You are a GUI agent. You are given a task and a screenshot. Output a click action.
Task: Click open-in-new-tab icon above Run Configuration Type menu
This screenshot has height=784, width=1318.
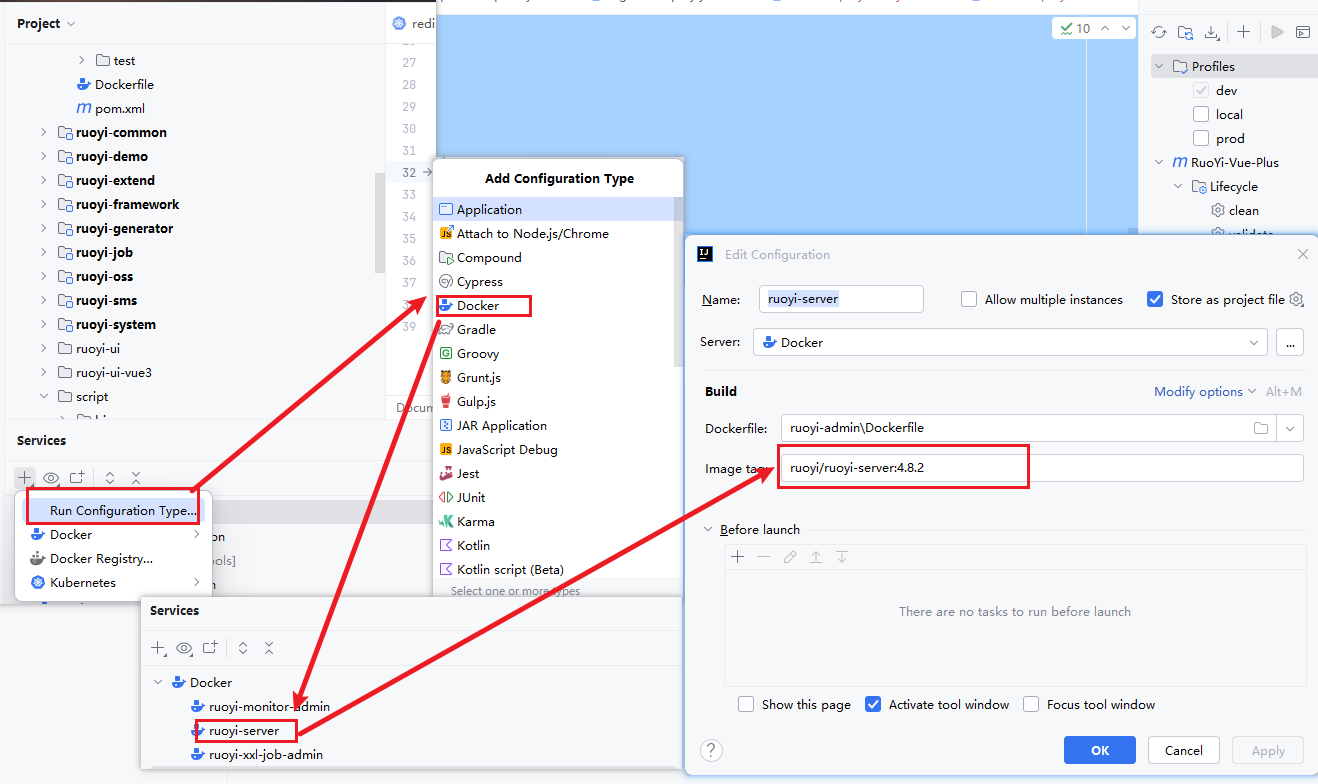pyautogui.click(x=77, y=478)
